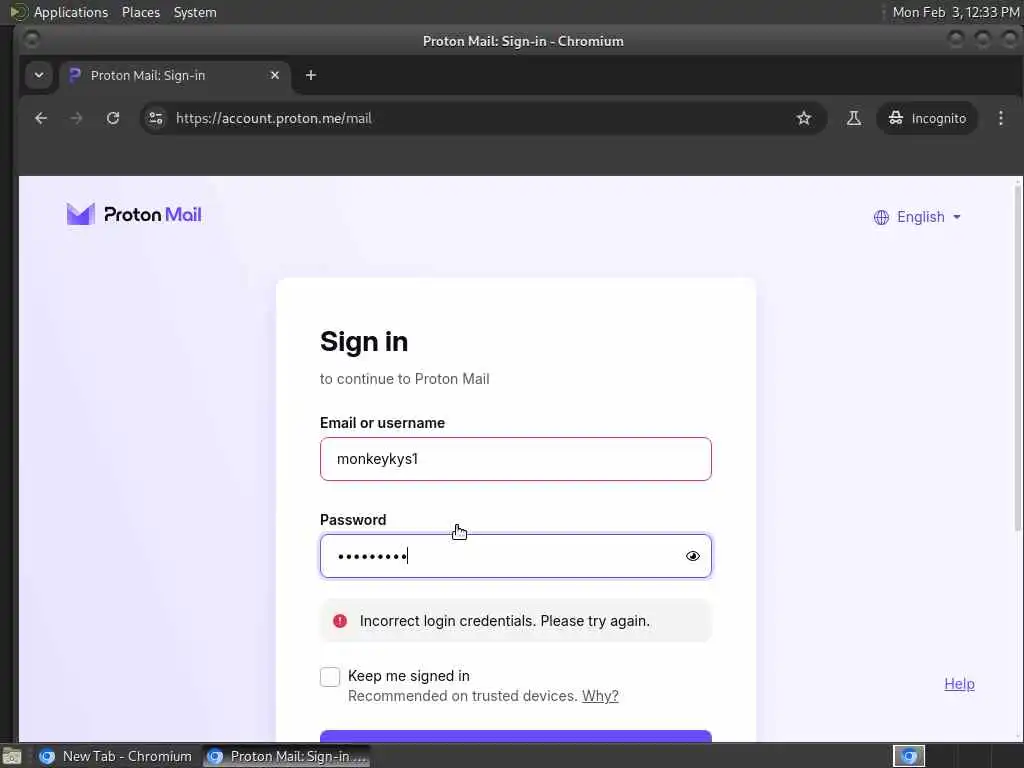Image resolution: width=1024 pixels, height=768 pixels.
Task: Check the Keep me signed in box
Action: pyautogui.click(x=330, y=677)
